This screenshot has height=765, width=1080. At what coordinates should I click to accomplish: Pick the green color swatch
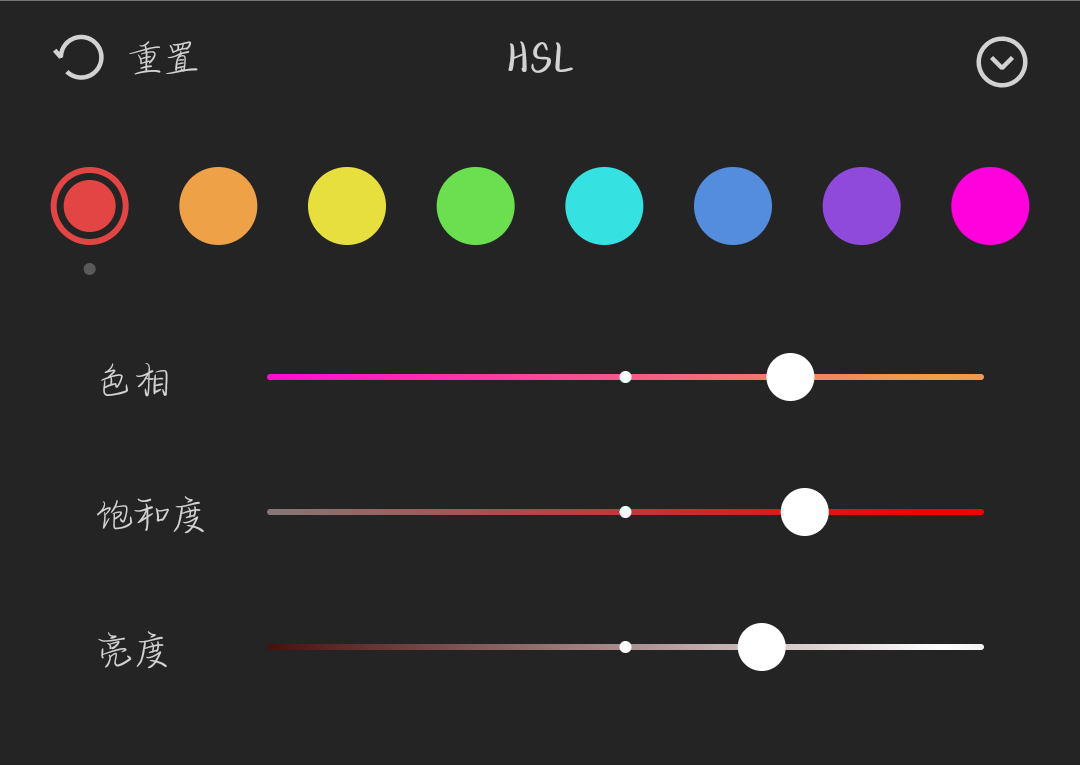coord(476,206)
